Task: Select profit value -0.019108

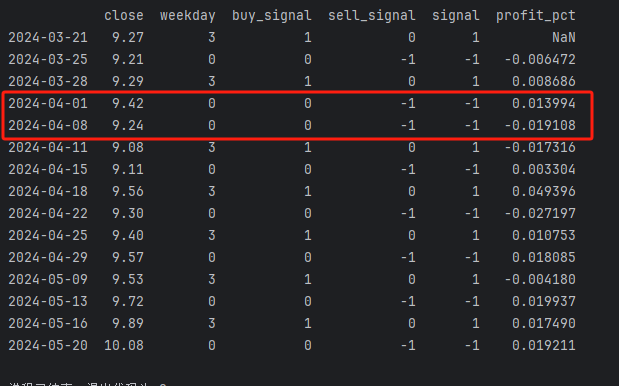Action: 540,126
